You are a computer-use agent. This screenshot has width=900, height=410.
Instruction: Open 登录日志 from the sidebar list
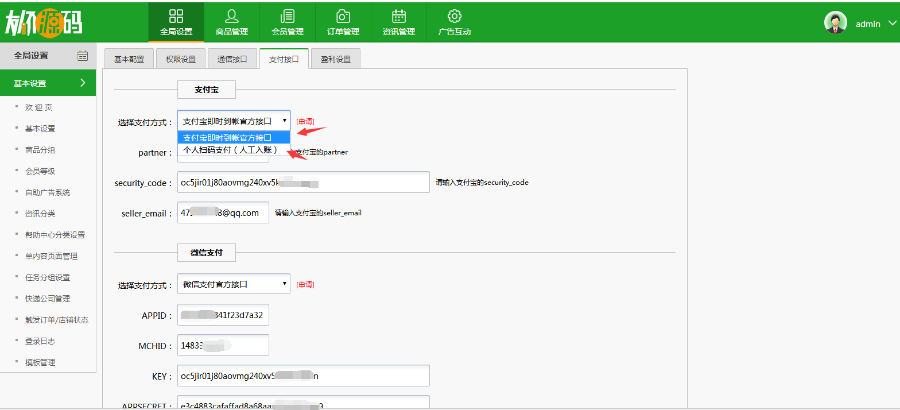(40, 341)
